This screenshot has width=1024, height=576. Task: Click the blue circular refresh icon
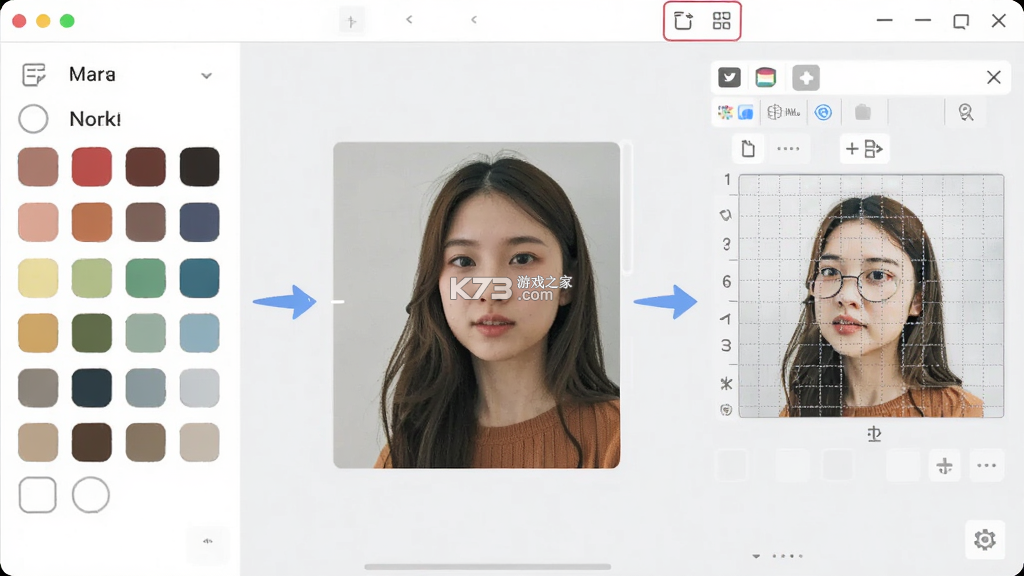pos(824,112)
